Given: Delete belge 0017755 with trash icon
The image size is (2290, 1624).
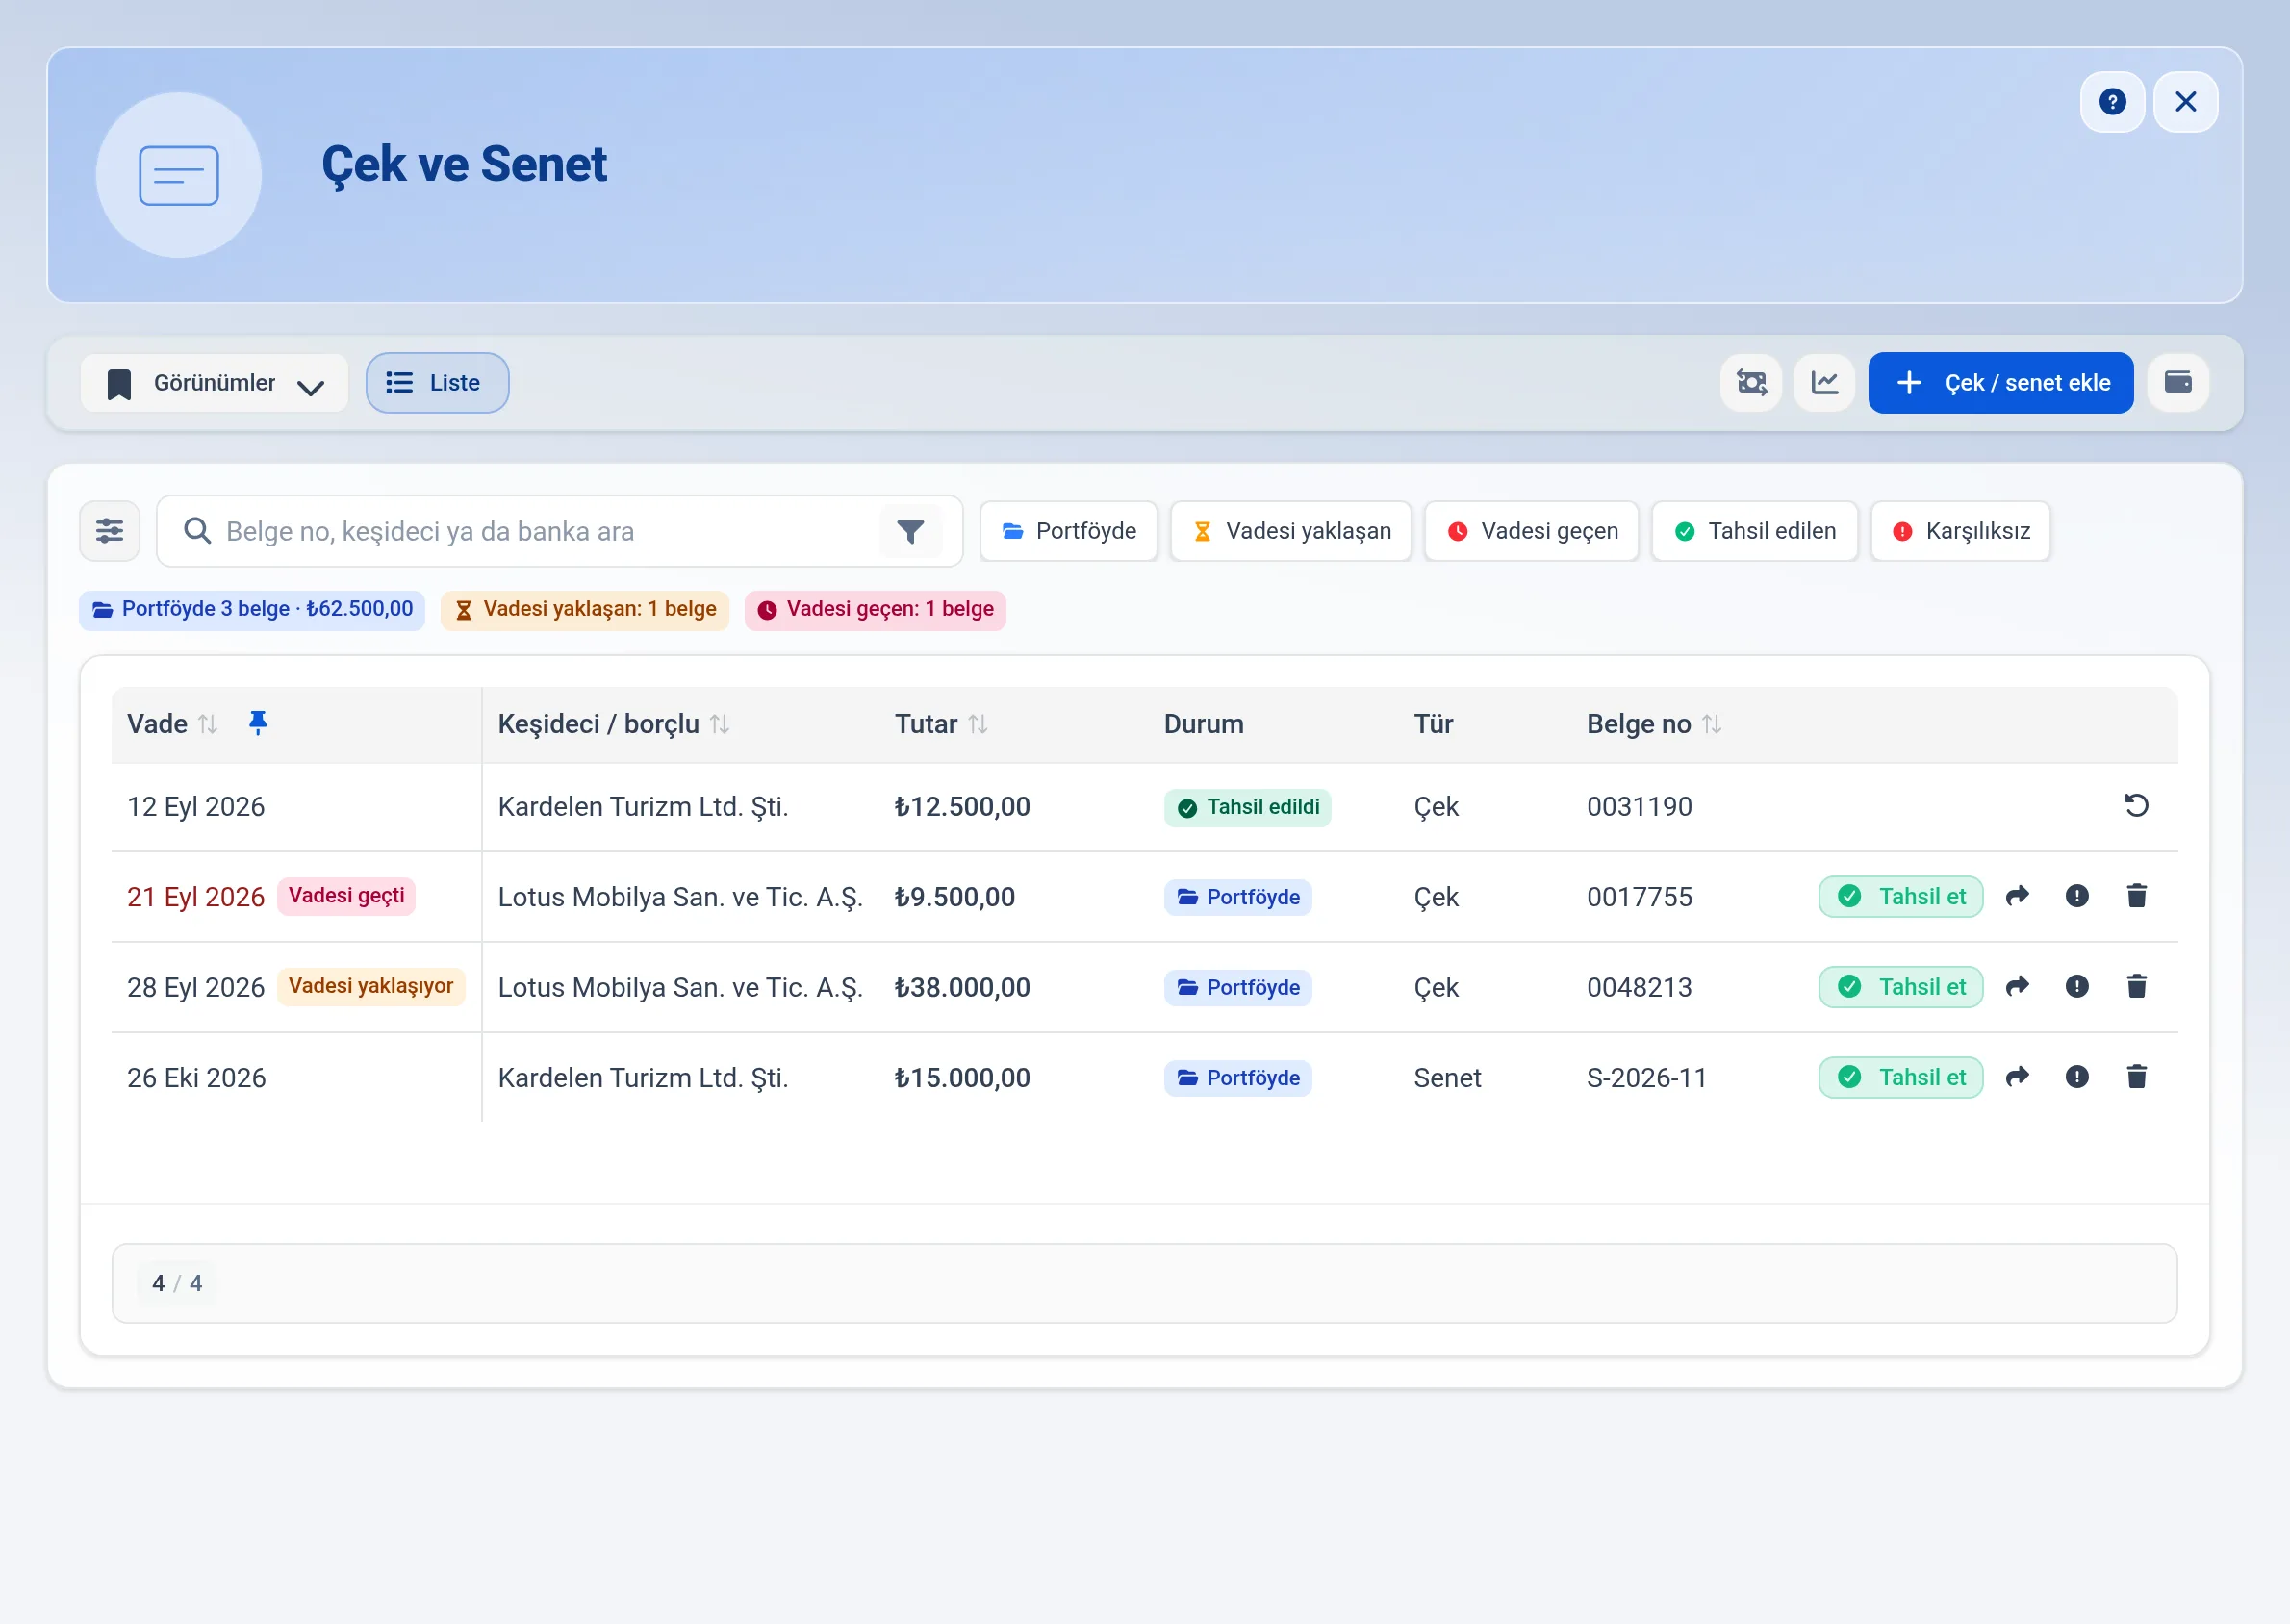Looking at the screenshot, I should pos(2137,897).
